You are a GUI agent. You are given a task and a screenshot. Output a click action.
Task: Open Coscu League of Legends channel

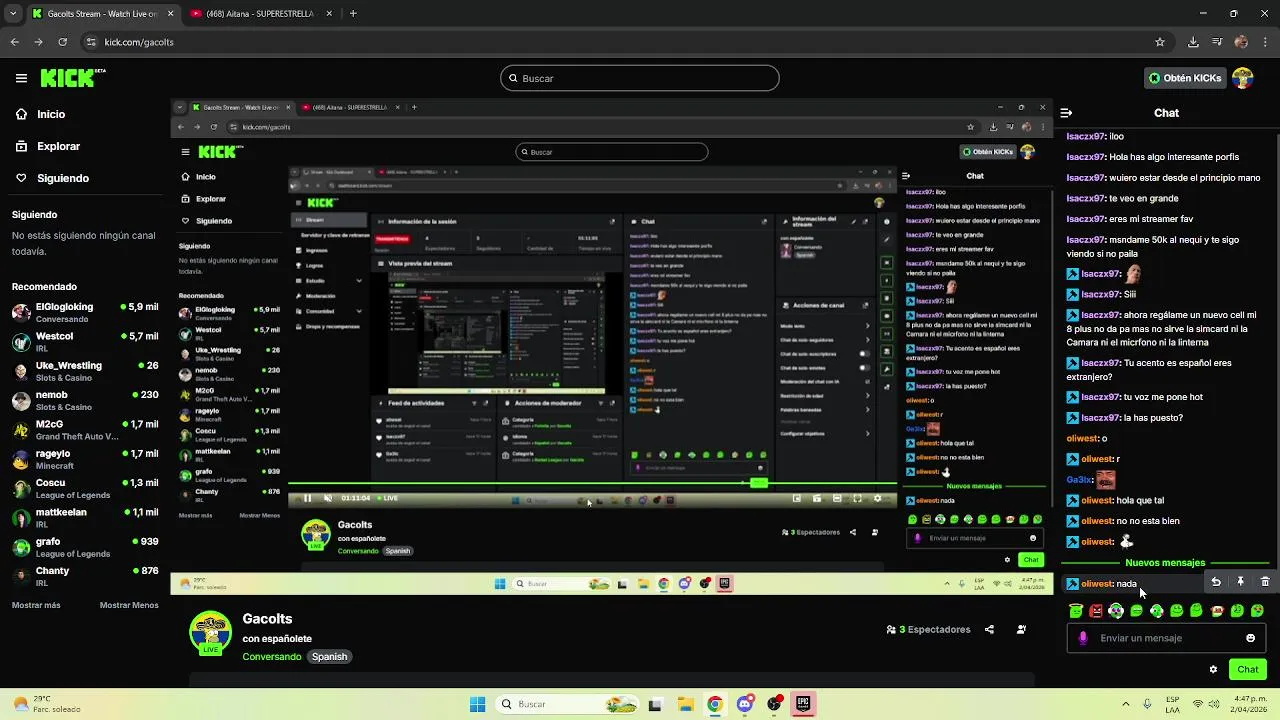(85, 488)
